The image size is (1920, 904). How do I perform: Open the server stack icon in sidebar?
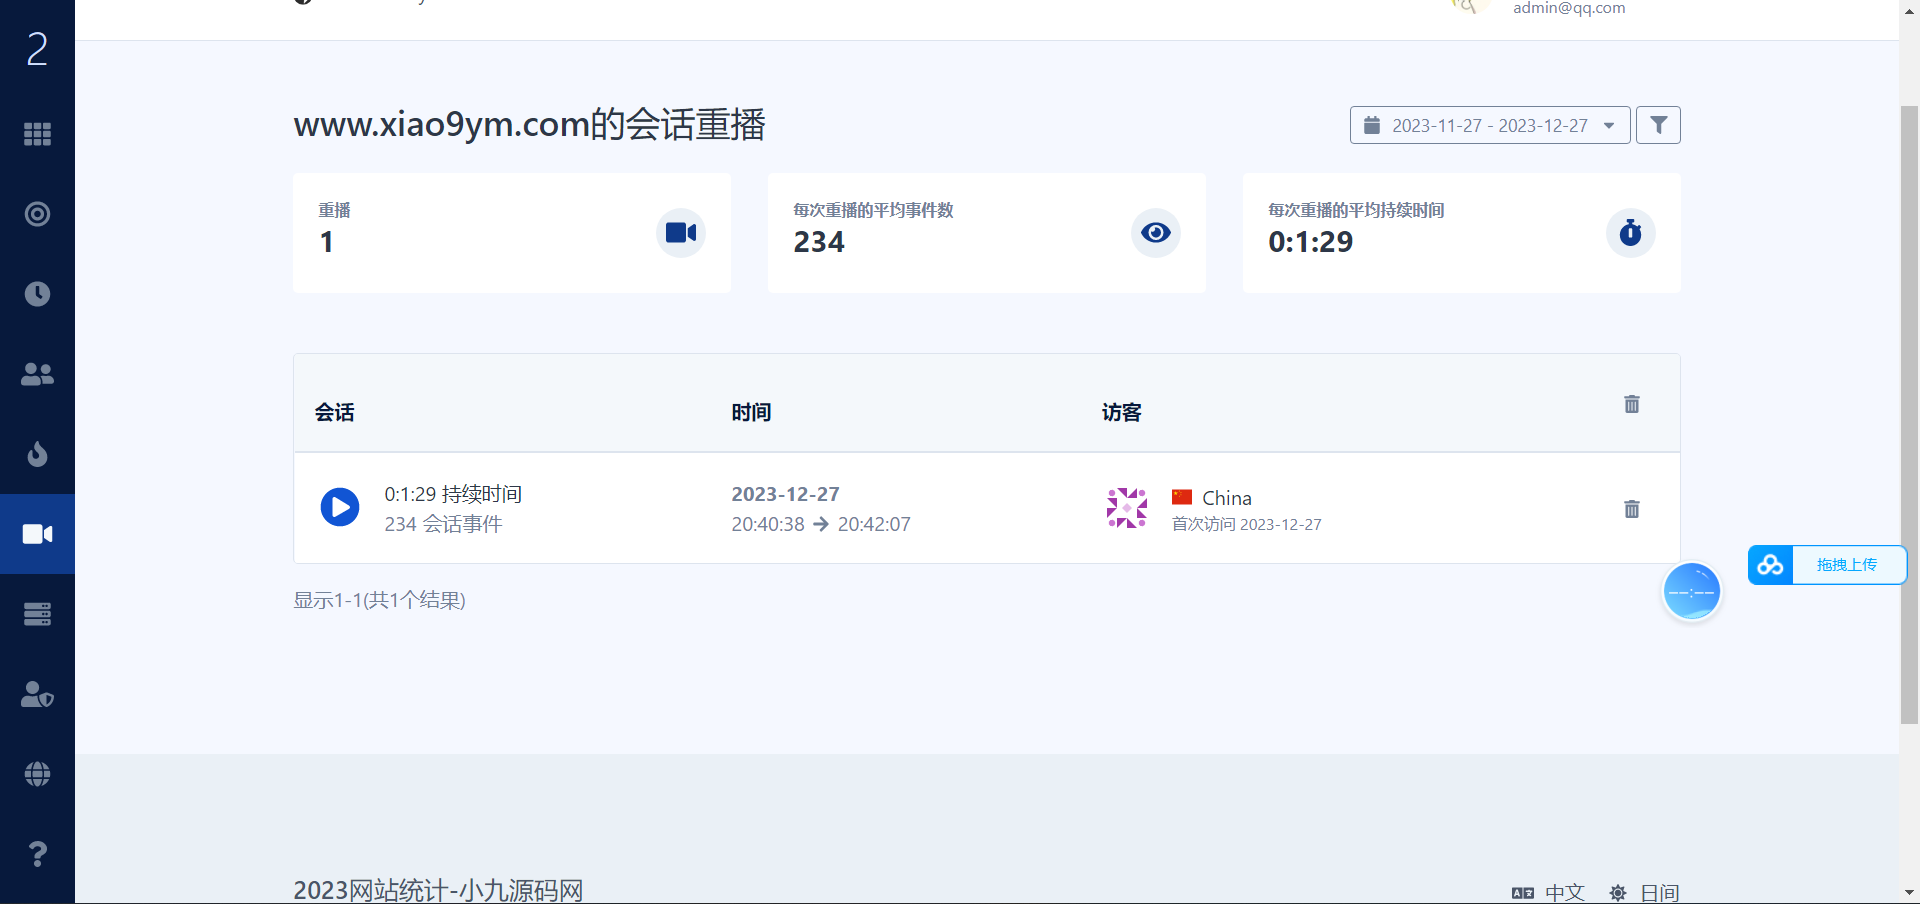[x=37, y=614]
